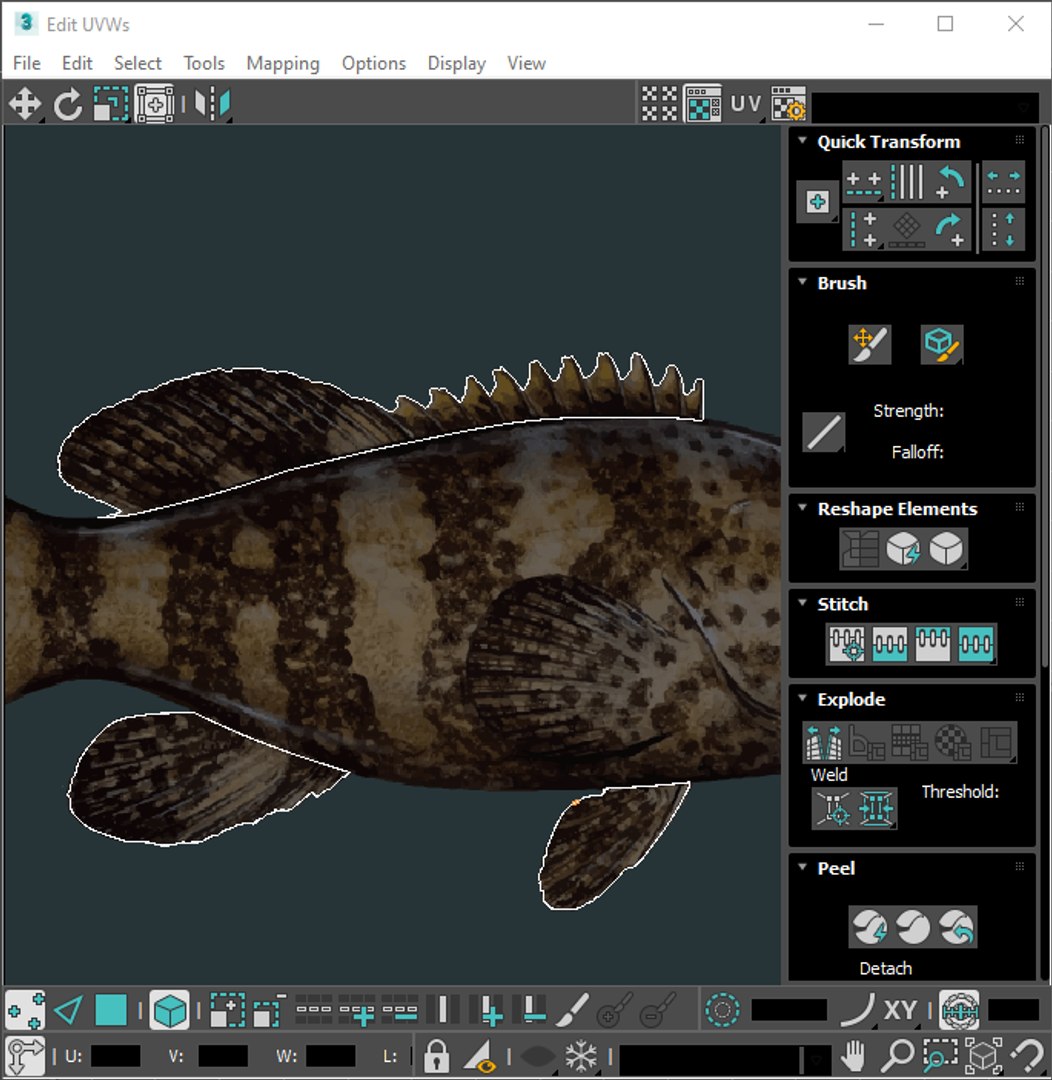Toggle Select By Element UV mode
This screenshot has width=1052, height=1080.
click(x=169, y=1011)
